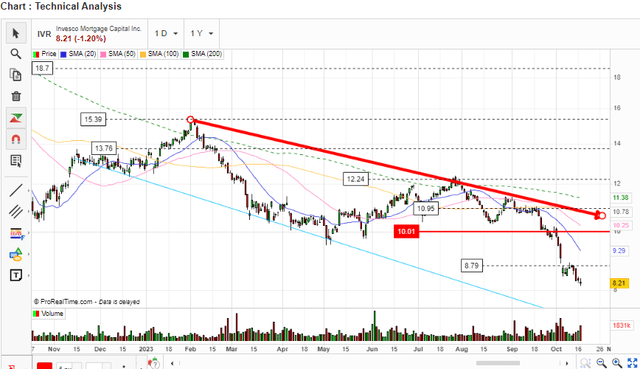Click the yellow 8.21 current price tag

pos(619,283)
